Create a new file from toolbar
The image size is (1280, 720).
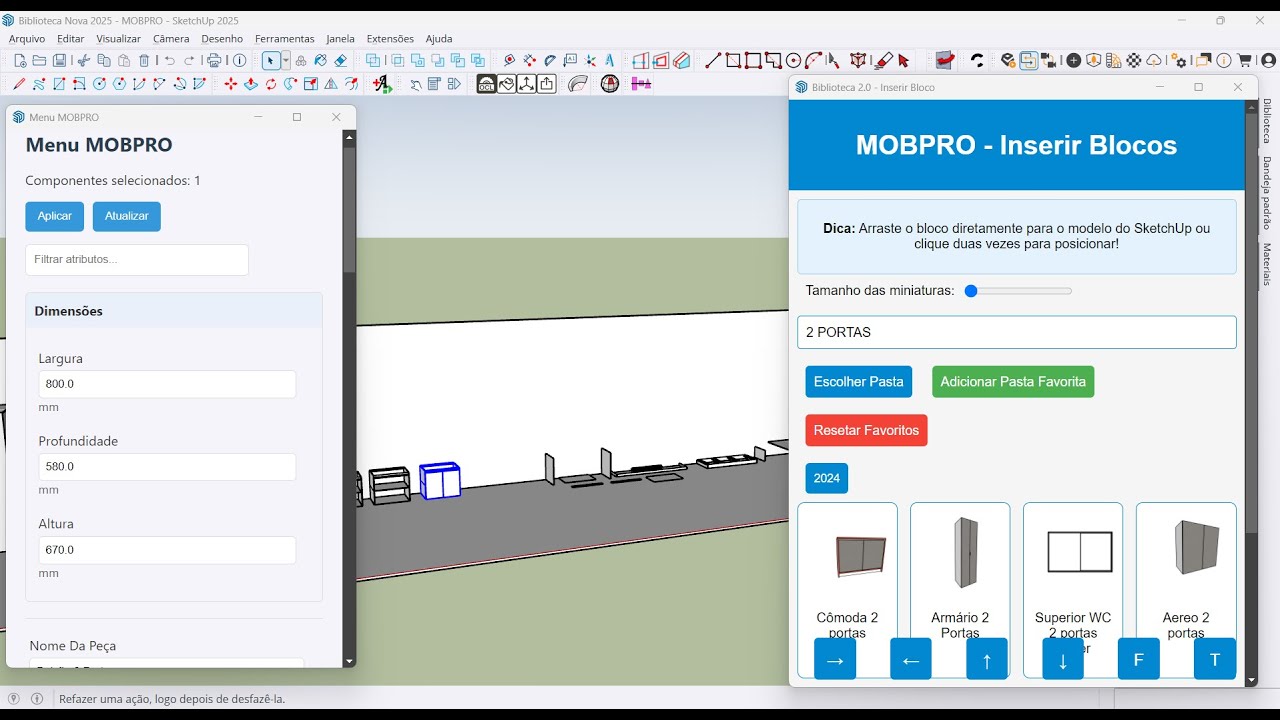pos(20,60)
